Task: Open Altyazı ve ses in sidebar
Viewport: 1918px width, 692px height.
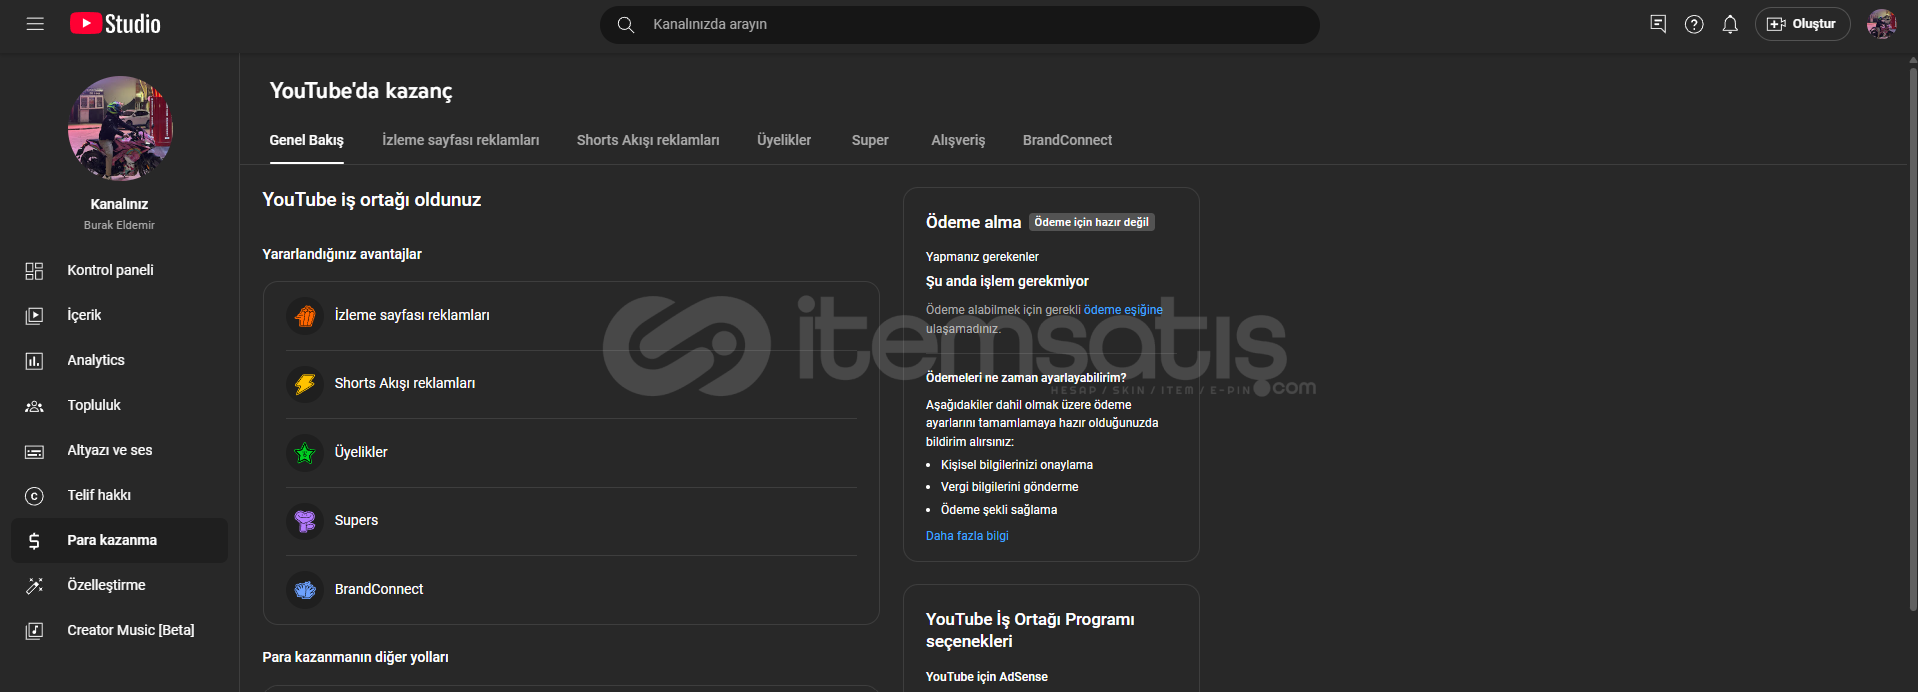Action: point(120,450)
